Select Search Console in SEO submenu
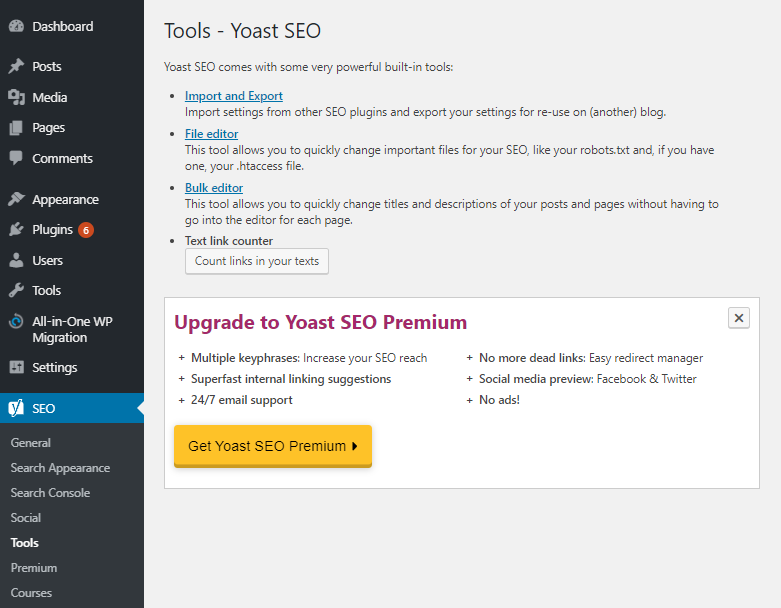781x608 pixels. click(x=50, y=493)
